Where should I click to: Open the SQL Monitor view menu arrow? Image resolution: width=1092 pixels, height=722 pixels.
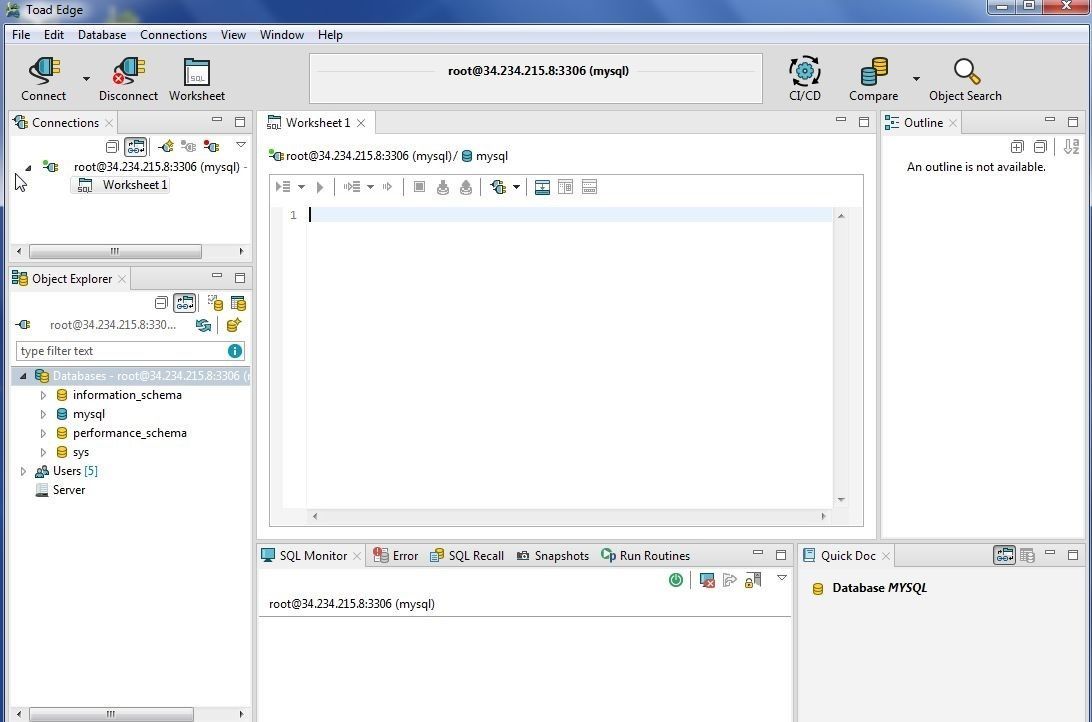tap(782, 578)
